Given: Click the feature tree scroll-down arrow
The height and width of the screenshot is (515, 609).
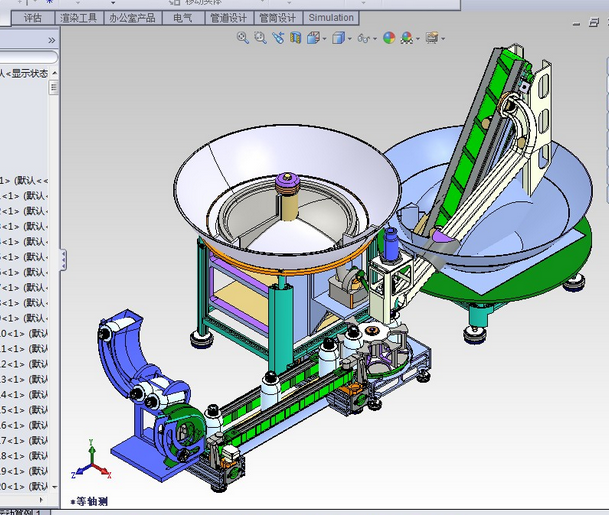Looking at the screenshot, I should point(54,487).
